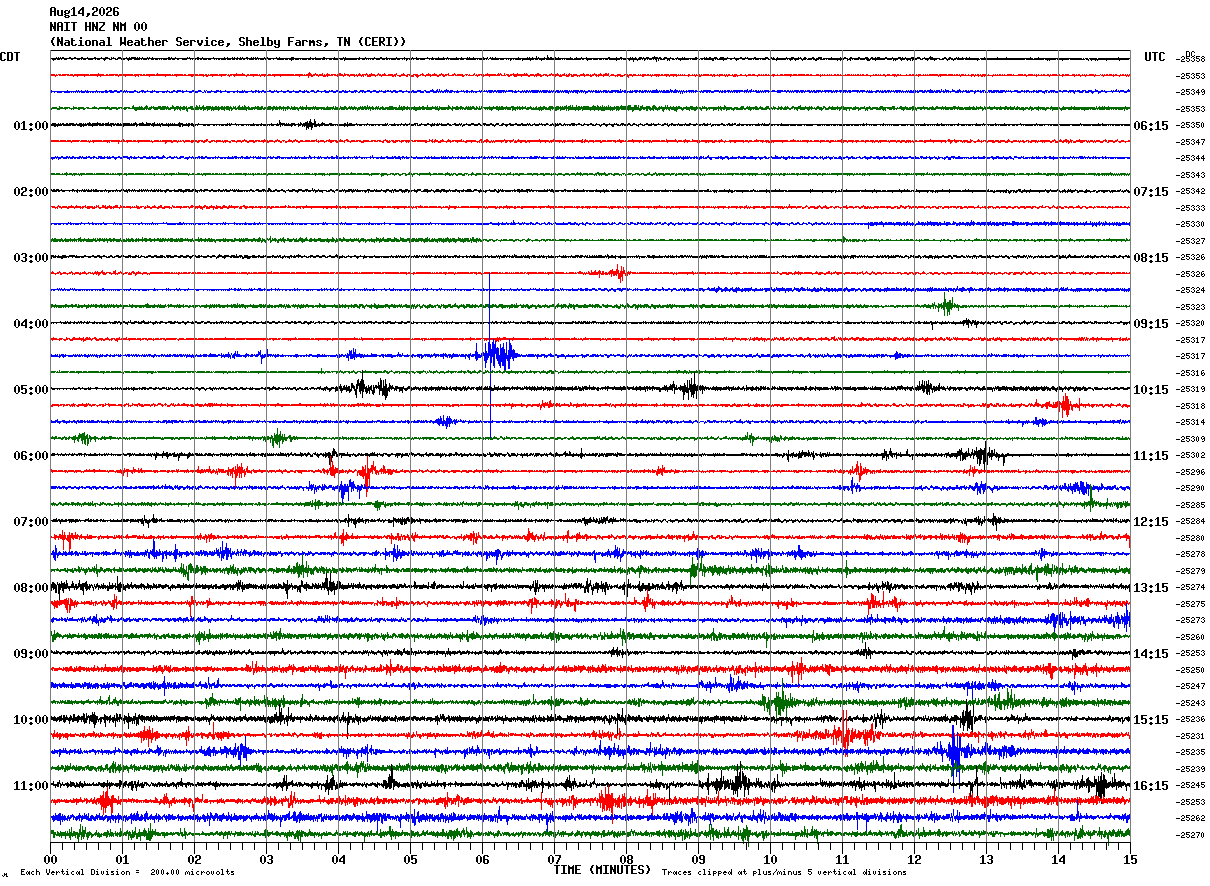Select the 08:00 CDT row label
This screenshot has height=886, width=1210.
tap(31, 588)
